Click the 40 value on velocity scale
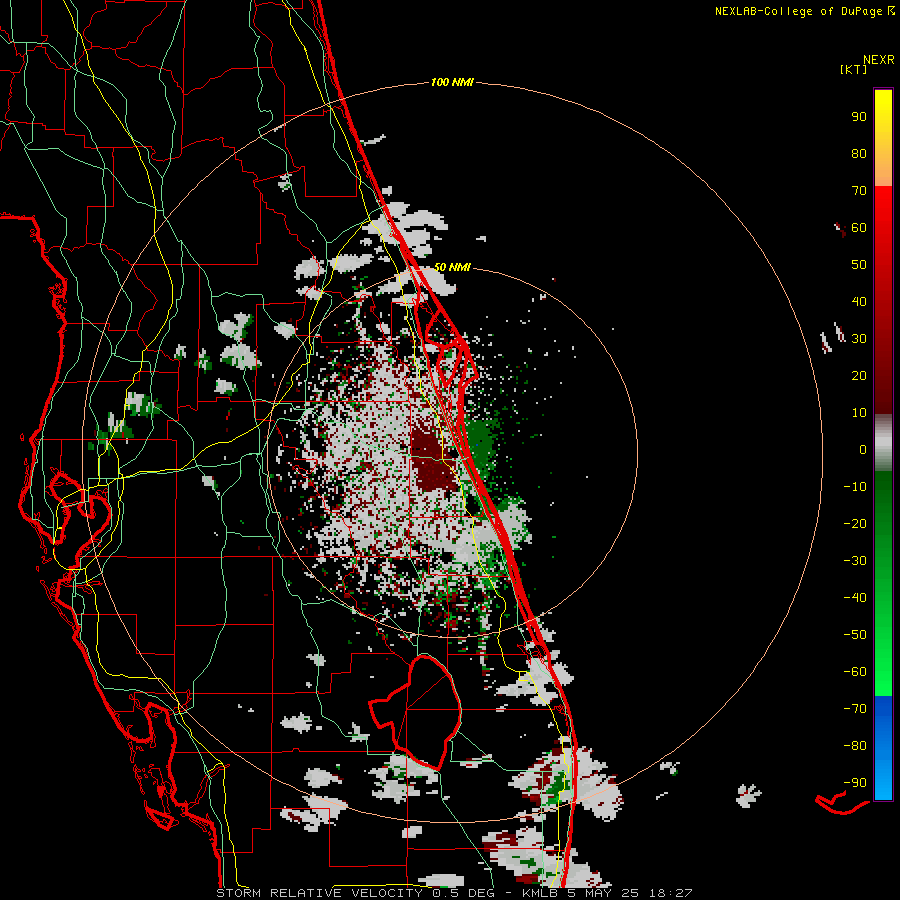Screen dimensions: 900x900 coord(859,302)
